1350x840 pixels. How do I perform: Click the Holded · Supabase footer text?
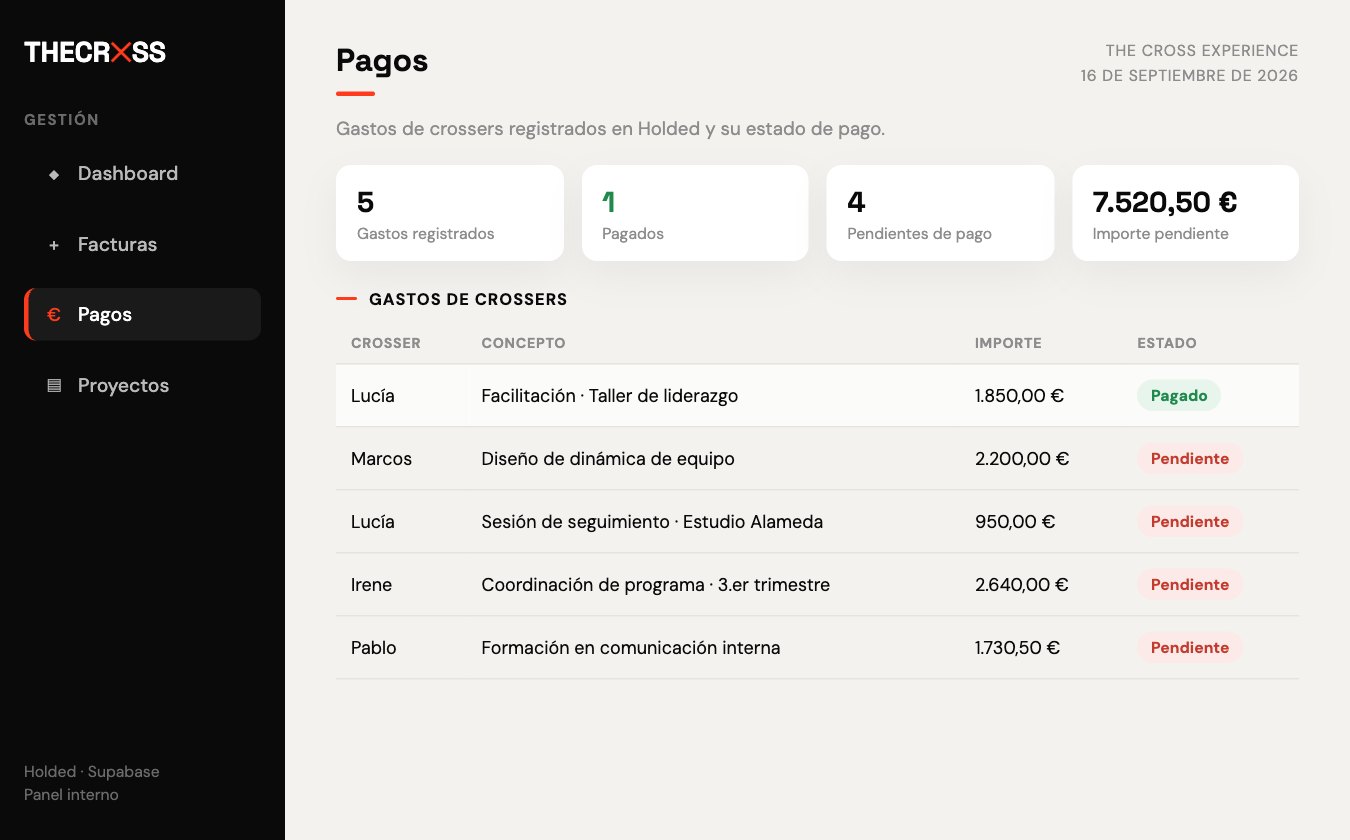[92, 772]
